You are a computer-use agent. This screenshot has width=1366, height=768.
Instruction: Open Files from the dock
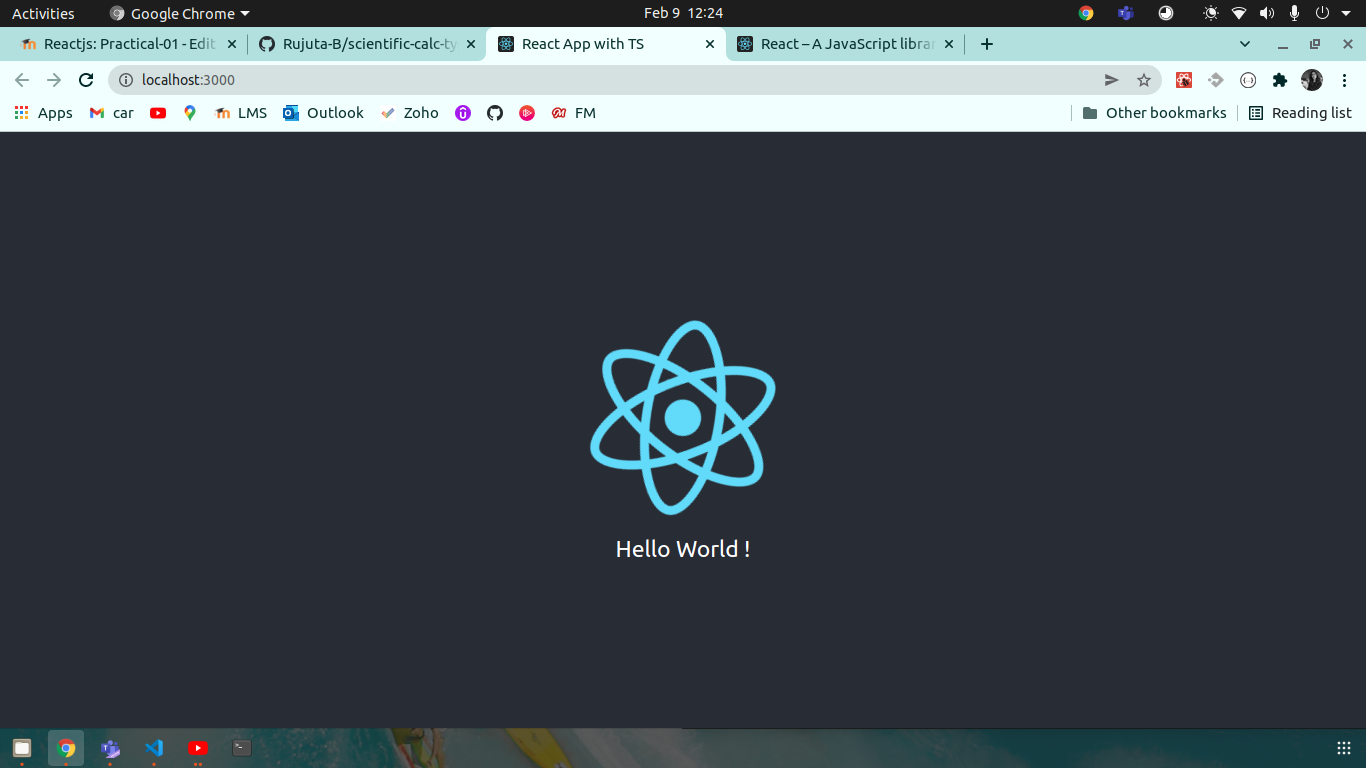click(22, 748)
